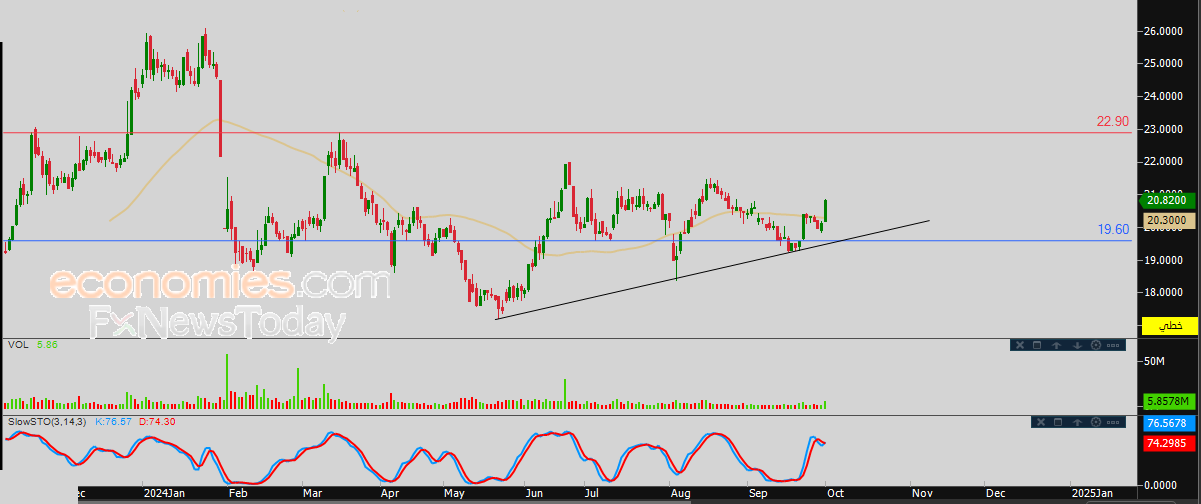The width and height of the screenshot is (1201, 504).
Task: Click the red 22.90 resistance label
Action: pyautogui.click(x=1113, y=121)
